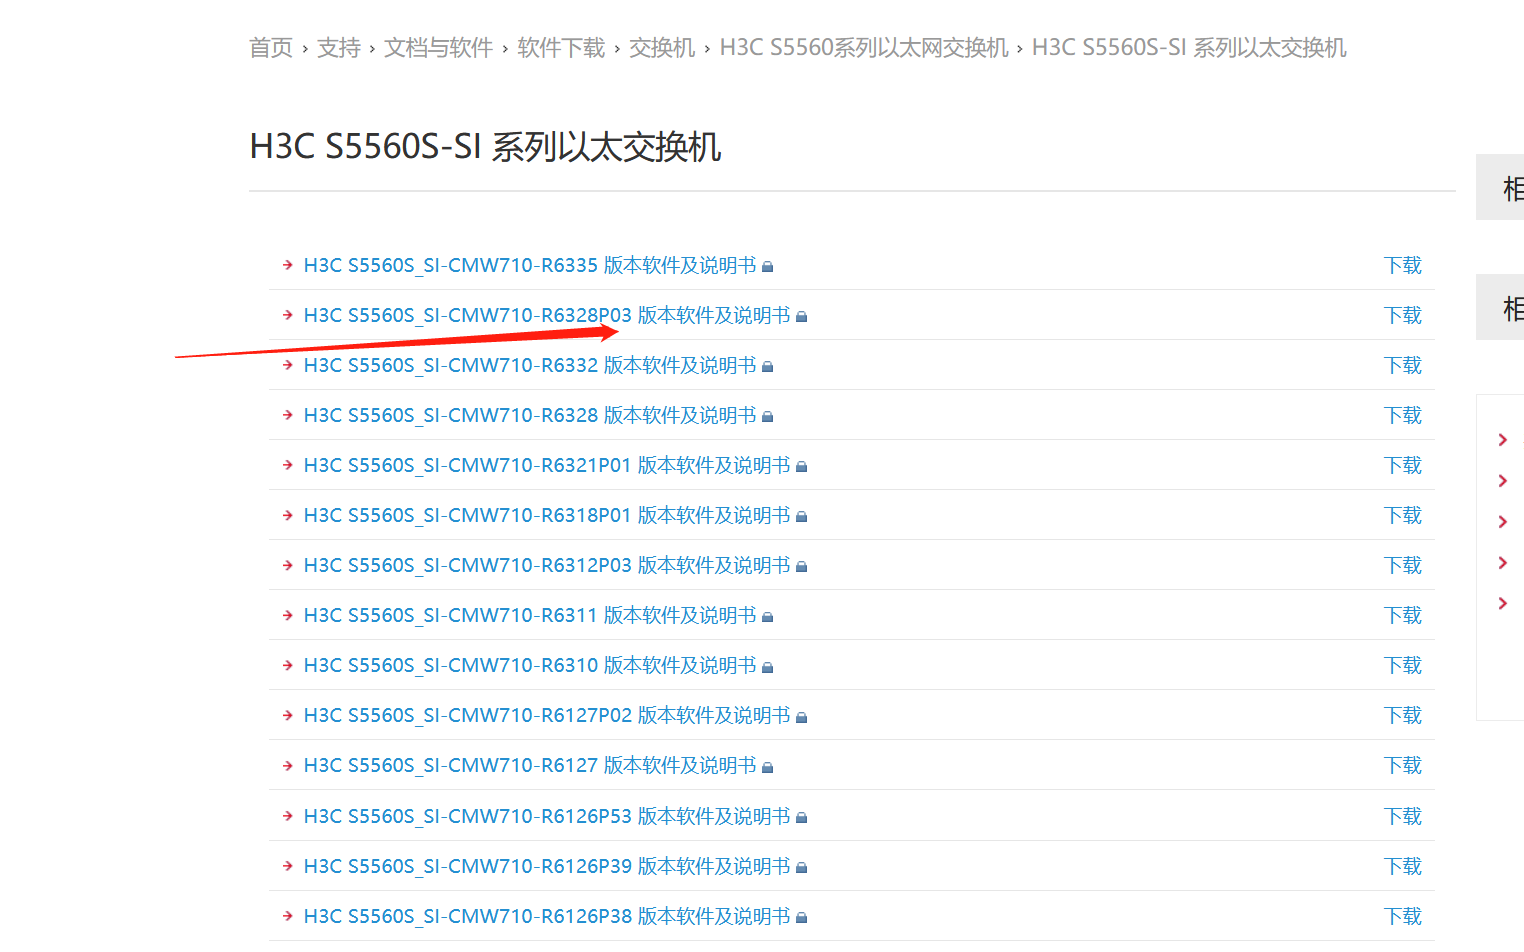Click the red bullet arrow before R6332 entry

click(x=288, y=365)
